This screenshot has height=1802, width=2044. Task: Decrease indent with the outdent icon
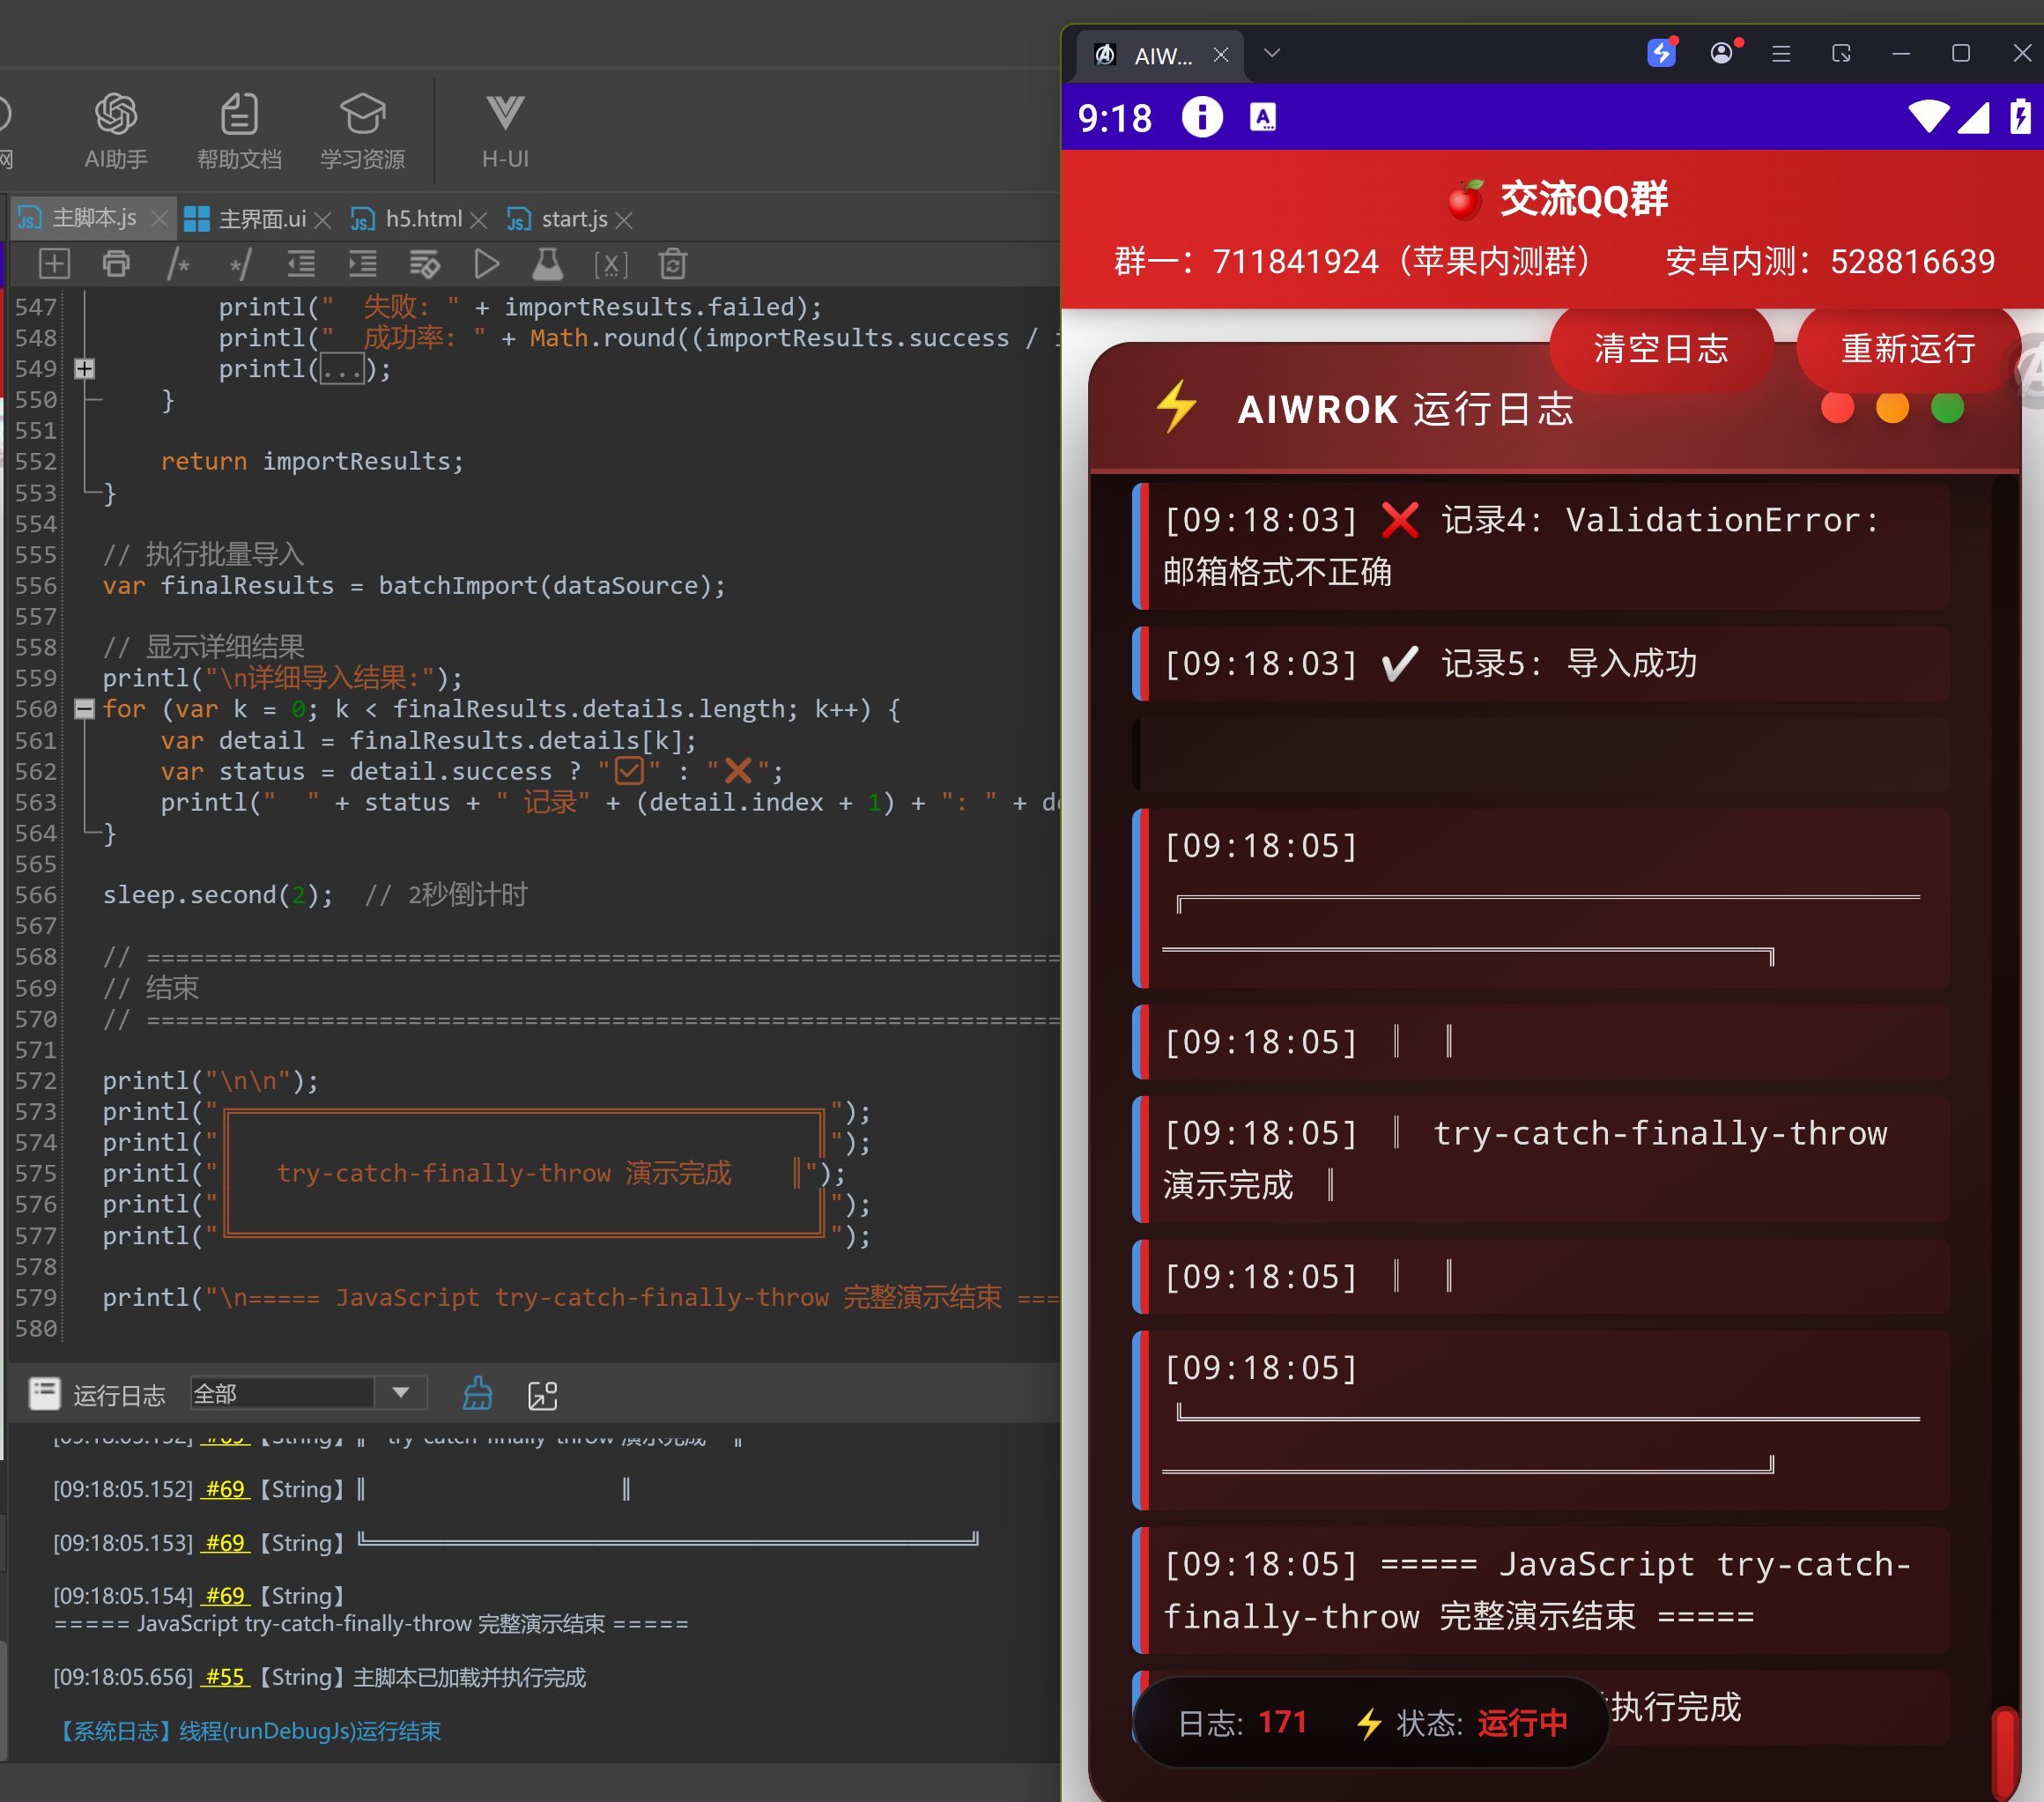coord(301,264)
